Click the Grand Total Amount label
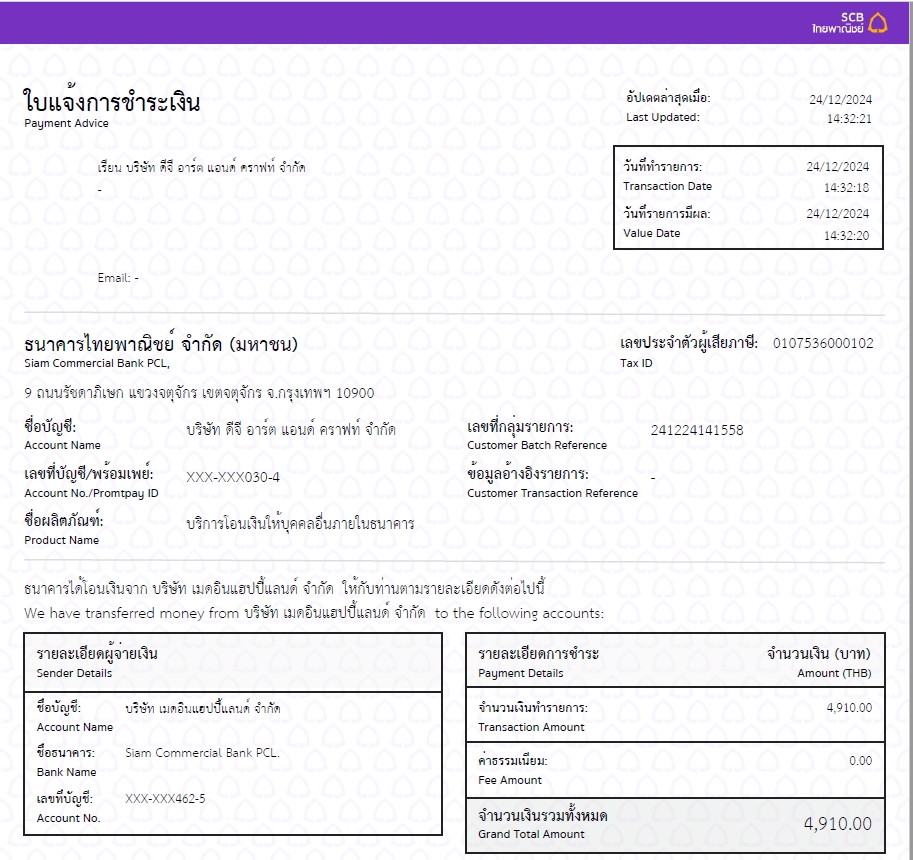 (531, 834)
